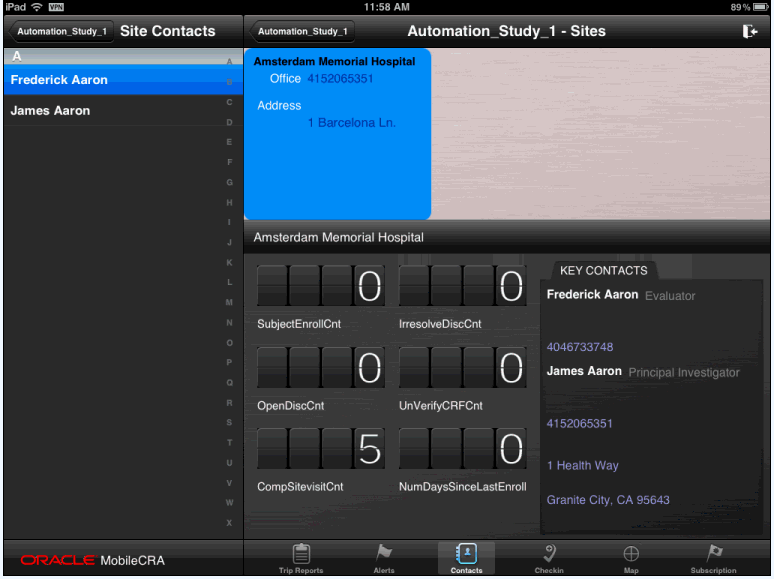Jump to index letter W
The width and height of the screenshot is (774, 579).
tap(229, 503)
